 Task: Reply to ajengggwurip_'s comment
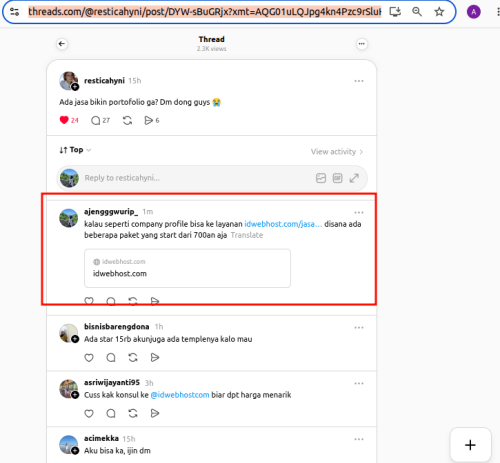tap(111, 301)
